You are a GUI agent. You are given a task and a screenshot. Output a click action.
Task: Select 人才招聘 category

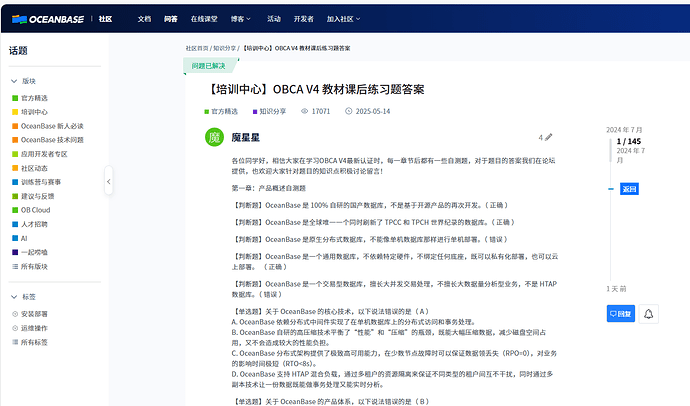click(34, 224)
